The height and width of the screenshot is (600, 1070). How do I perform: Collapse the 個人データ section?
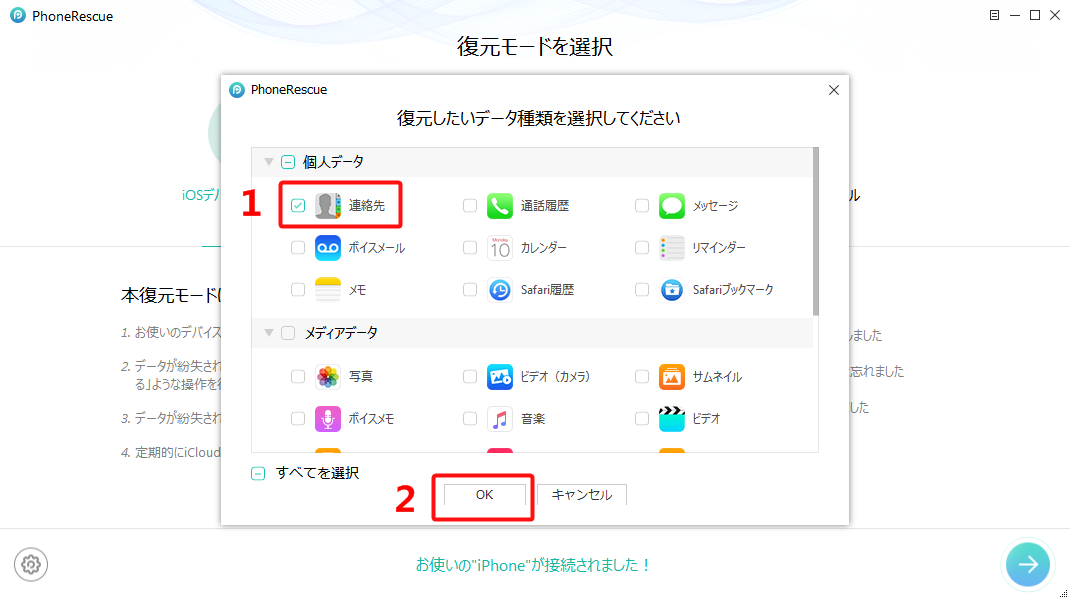269,162
